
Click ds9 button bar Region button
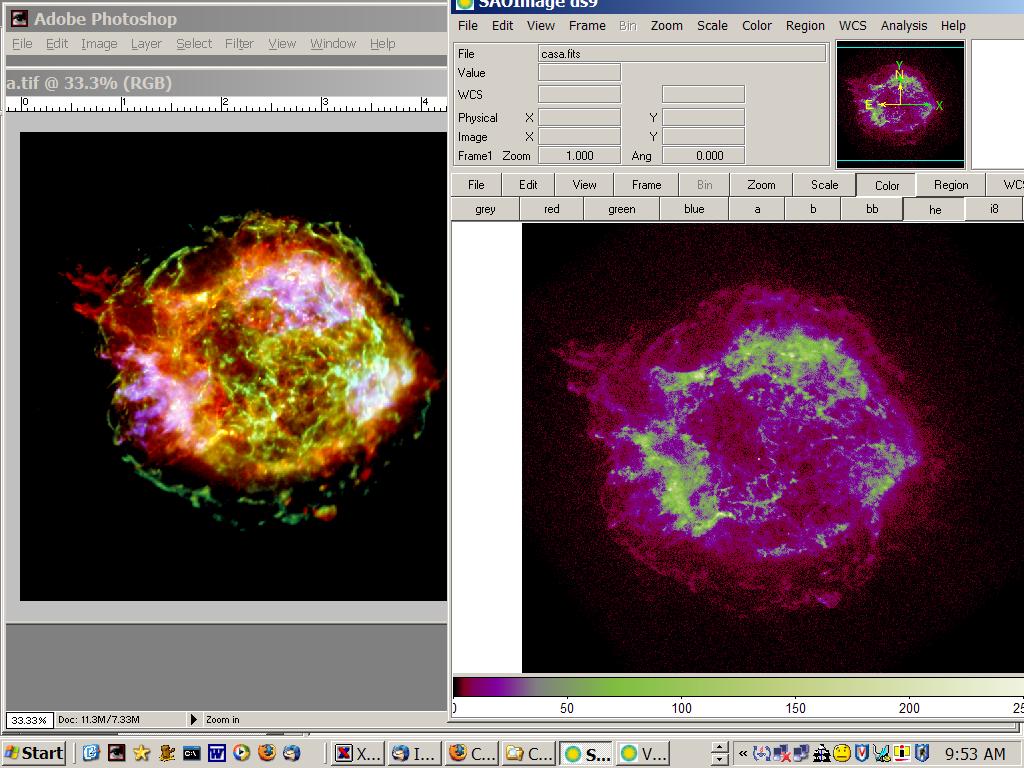951,185
